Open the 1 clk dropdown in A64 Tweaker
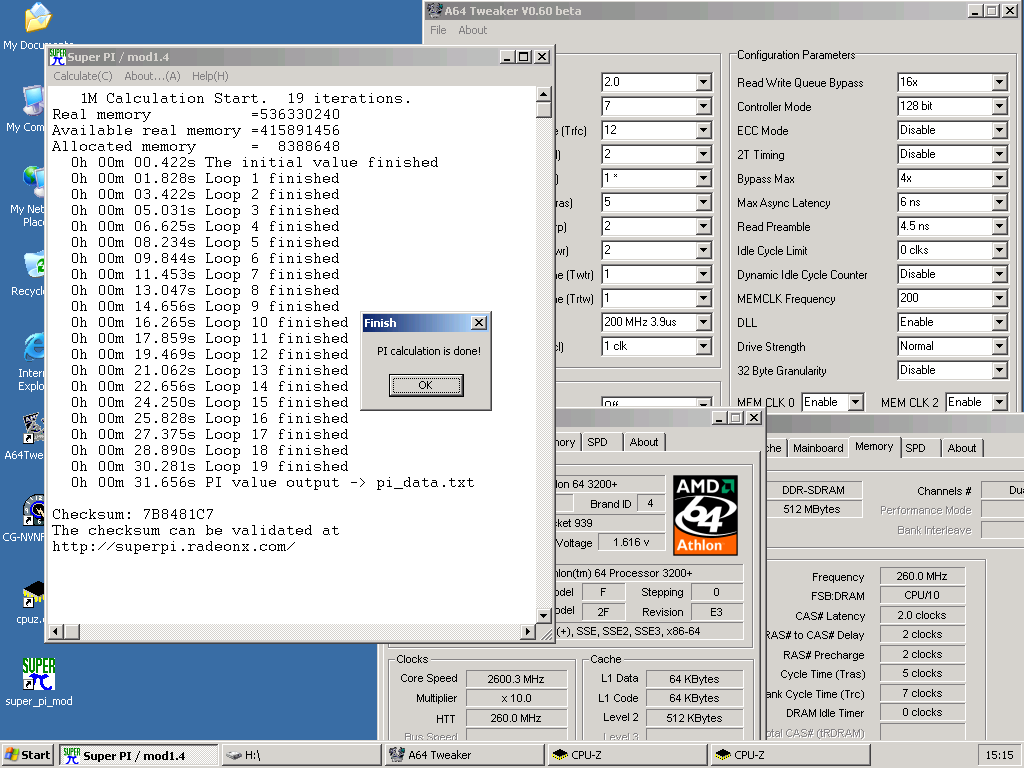Viewport: 1024px width, 768px height. 703,347
